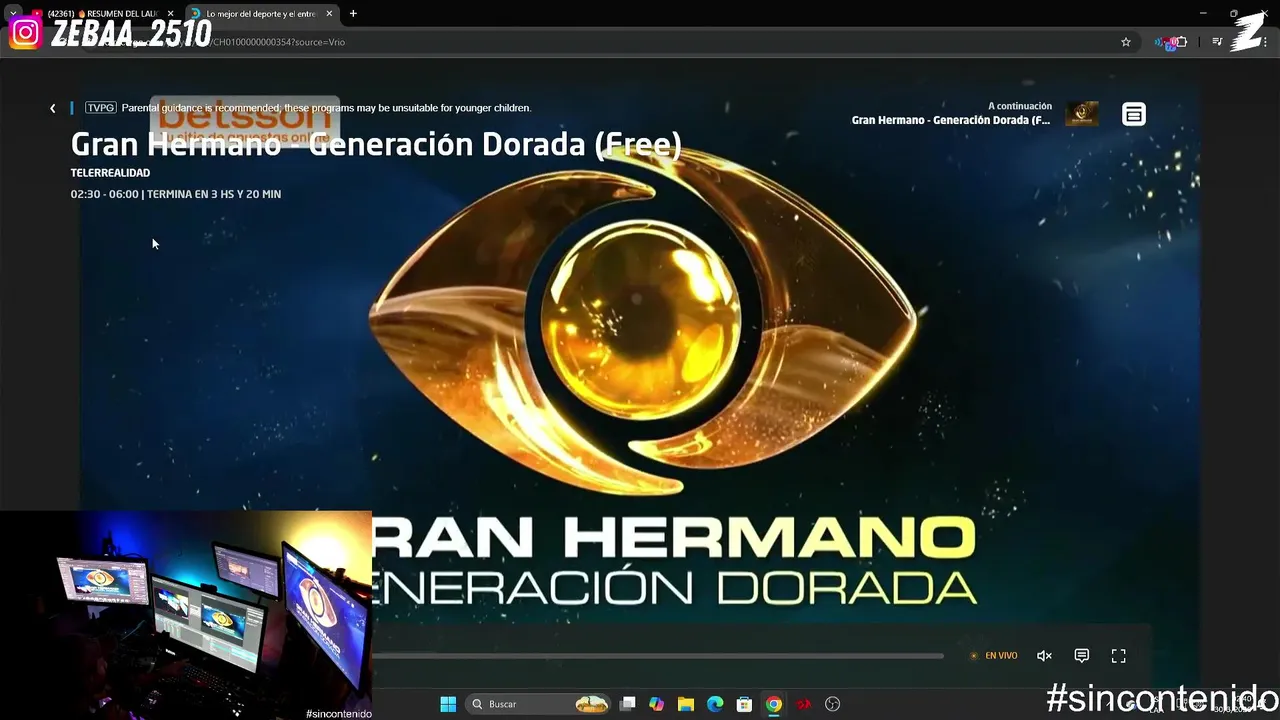Unmute the player with the speaker icon
Screen dimensions: 1280x720
pos(1044,656)
